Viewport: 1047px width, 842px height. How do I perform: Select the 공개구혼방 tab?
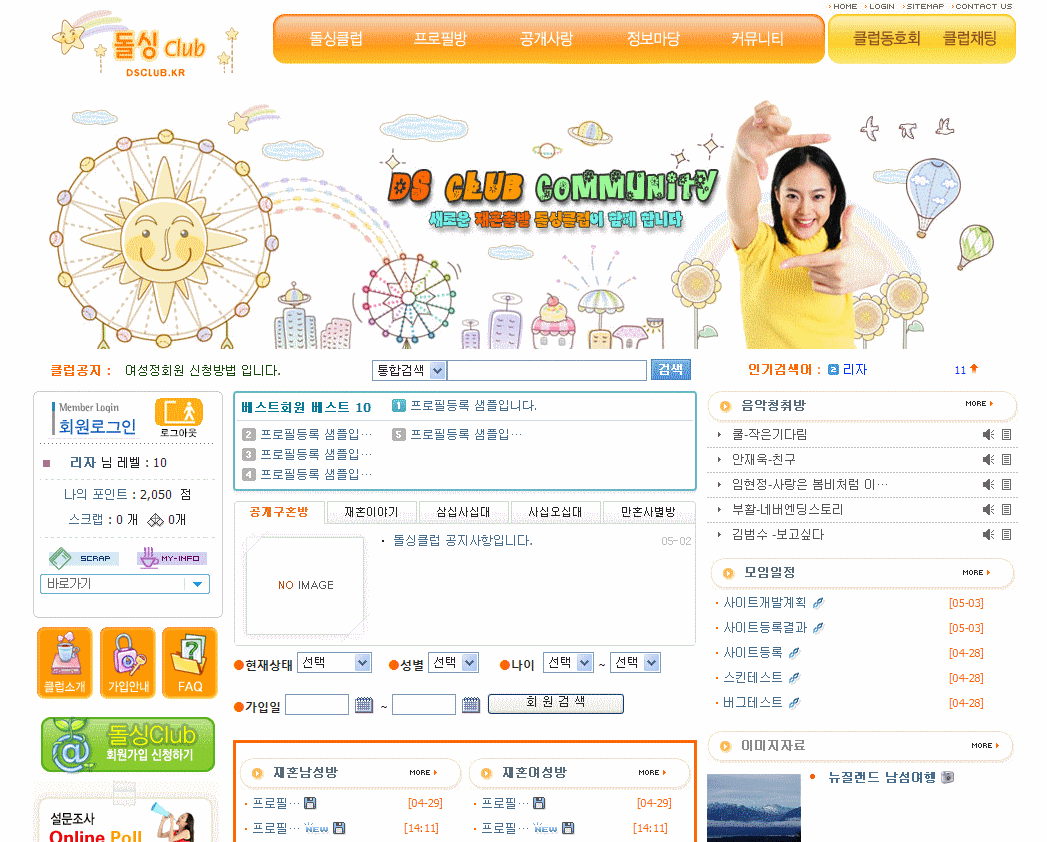(279, 512)
